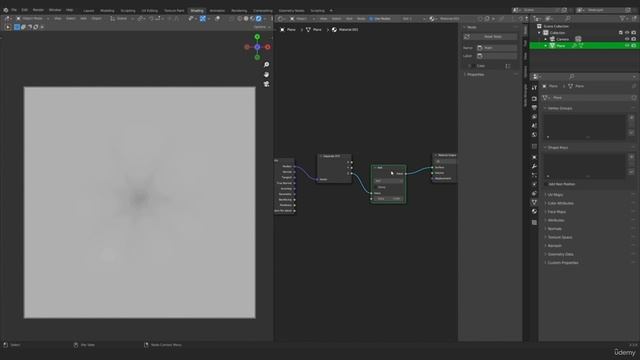
Task: Open the Scene properties tab icon
Action: point(534,126)
